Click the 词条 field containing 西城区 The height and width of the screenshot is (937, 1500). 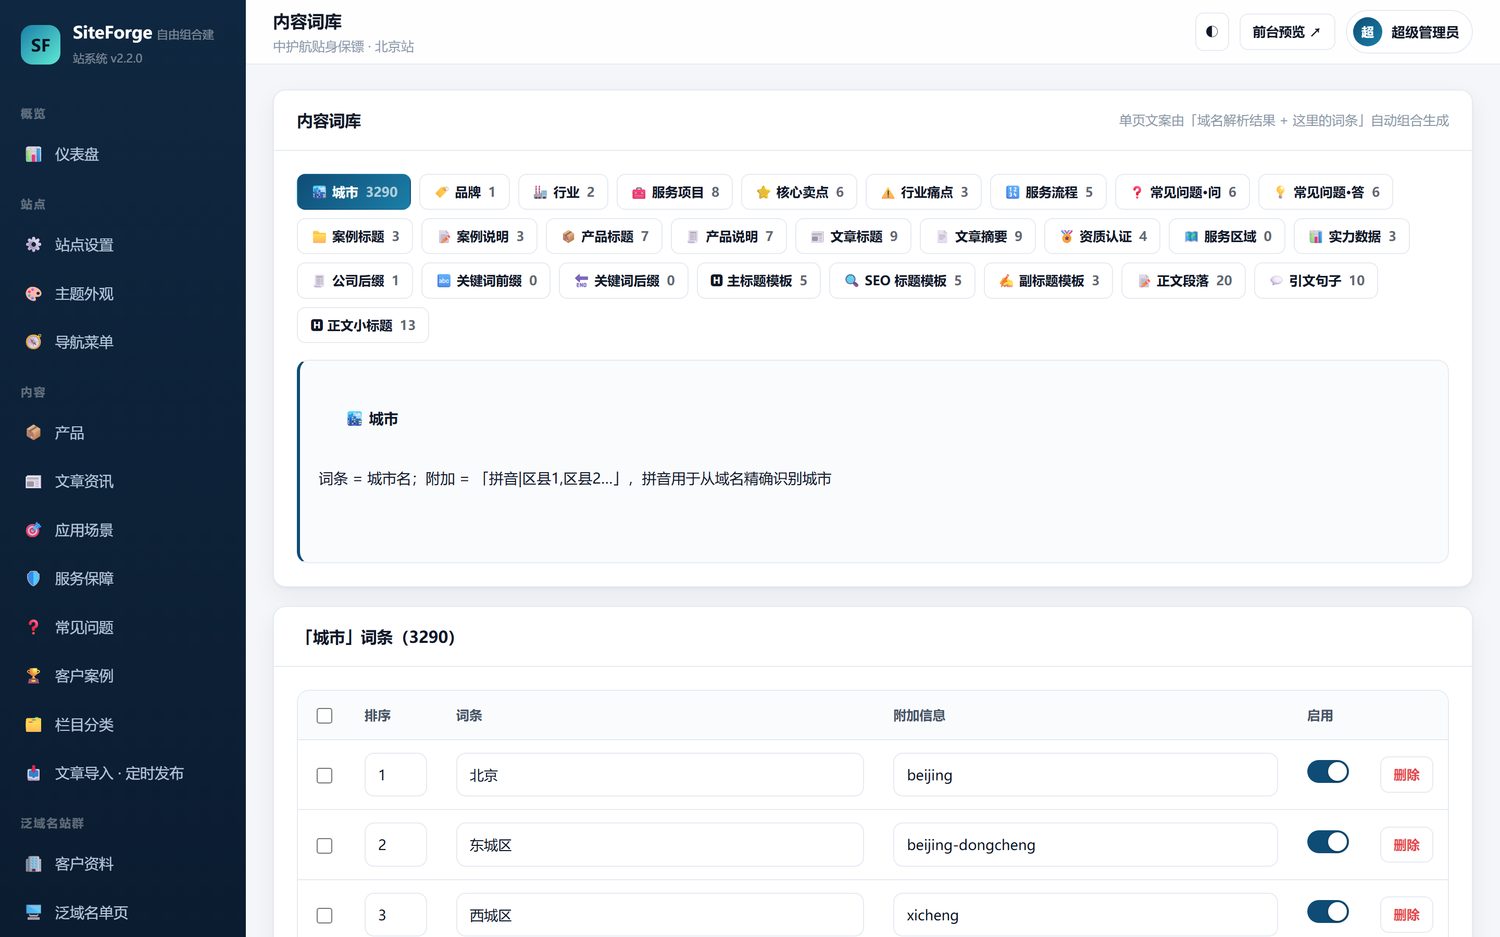tap(660, 915)
